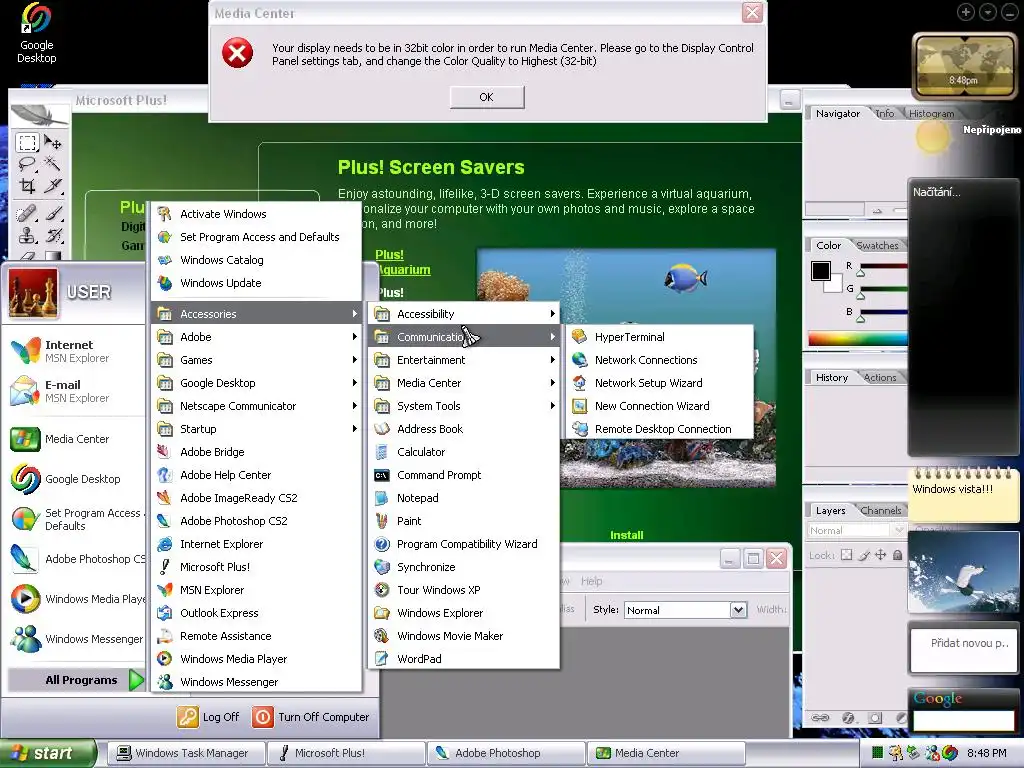Click the foreground color swatch in Color panel

[821, 270]
